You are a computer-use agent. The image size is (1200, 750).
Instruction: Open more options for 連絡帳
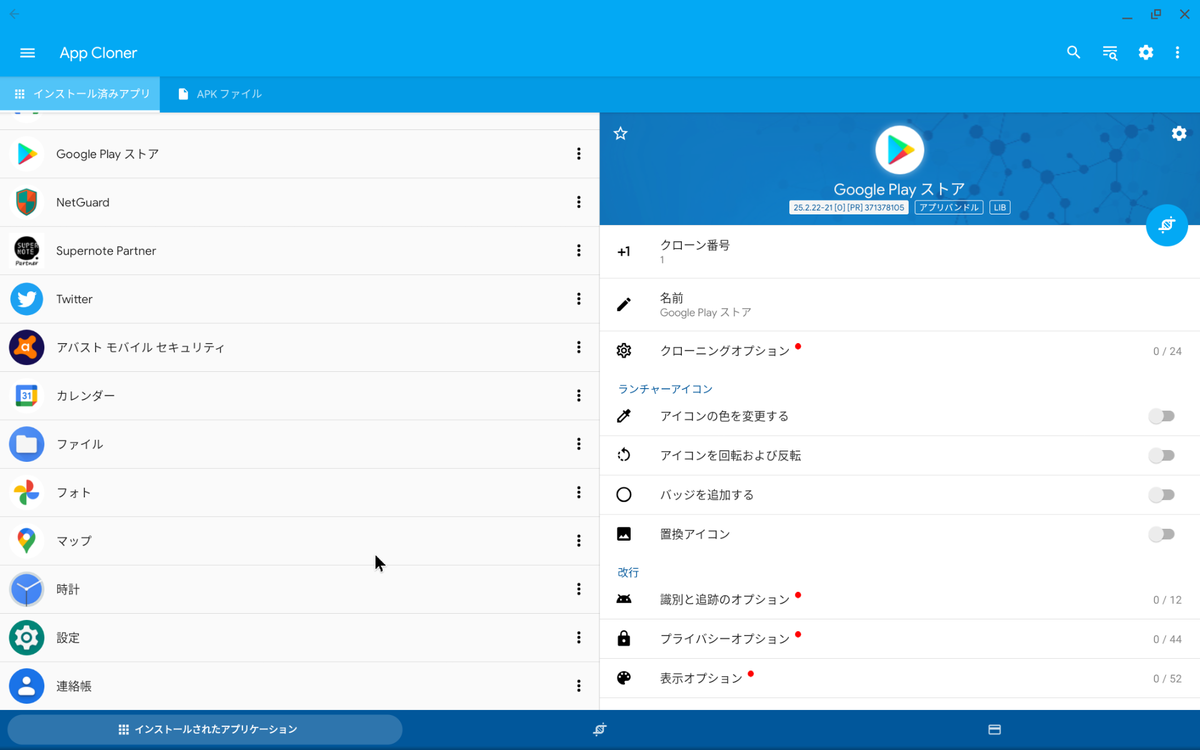pos(578,686)
